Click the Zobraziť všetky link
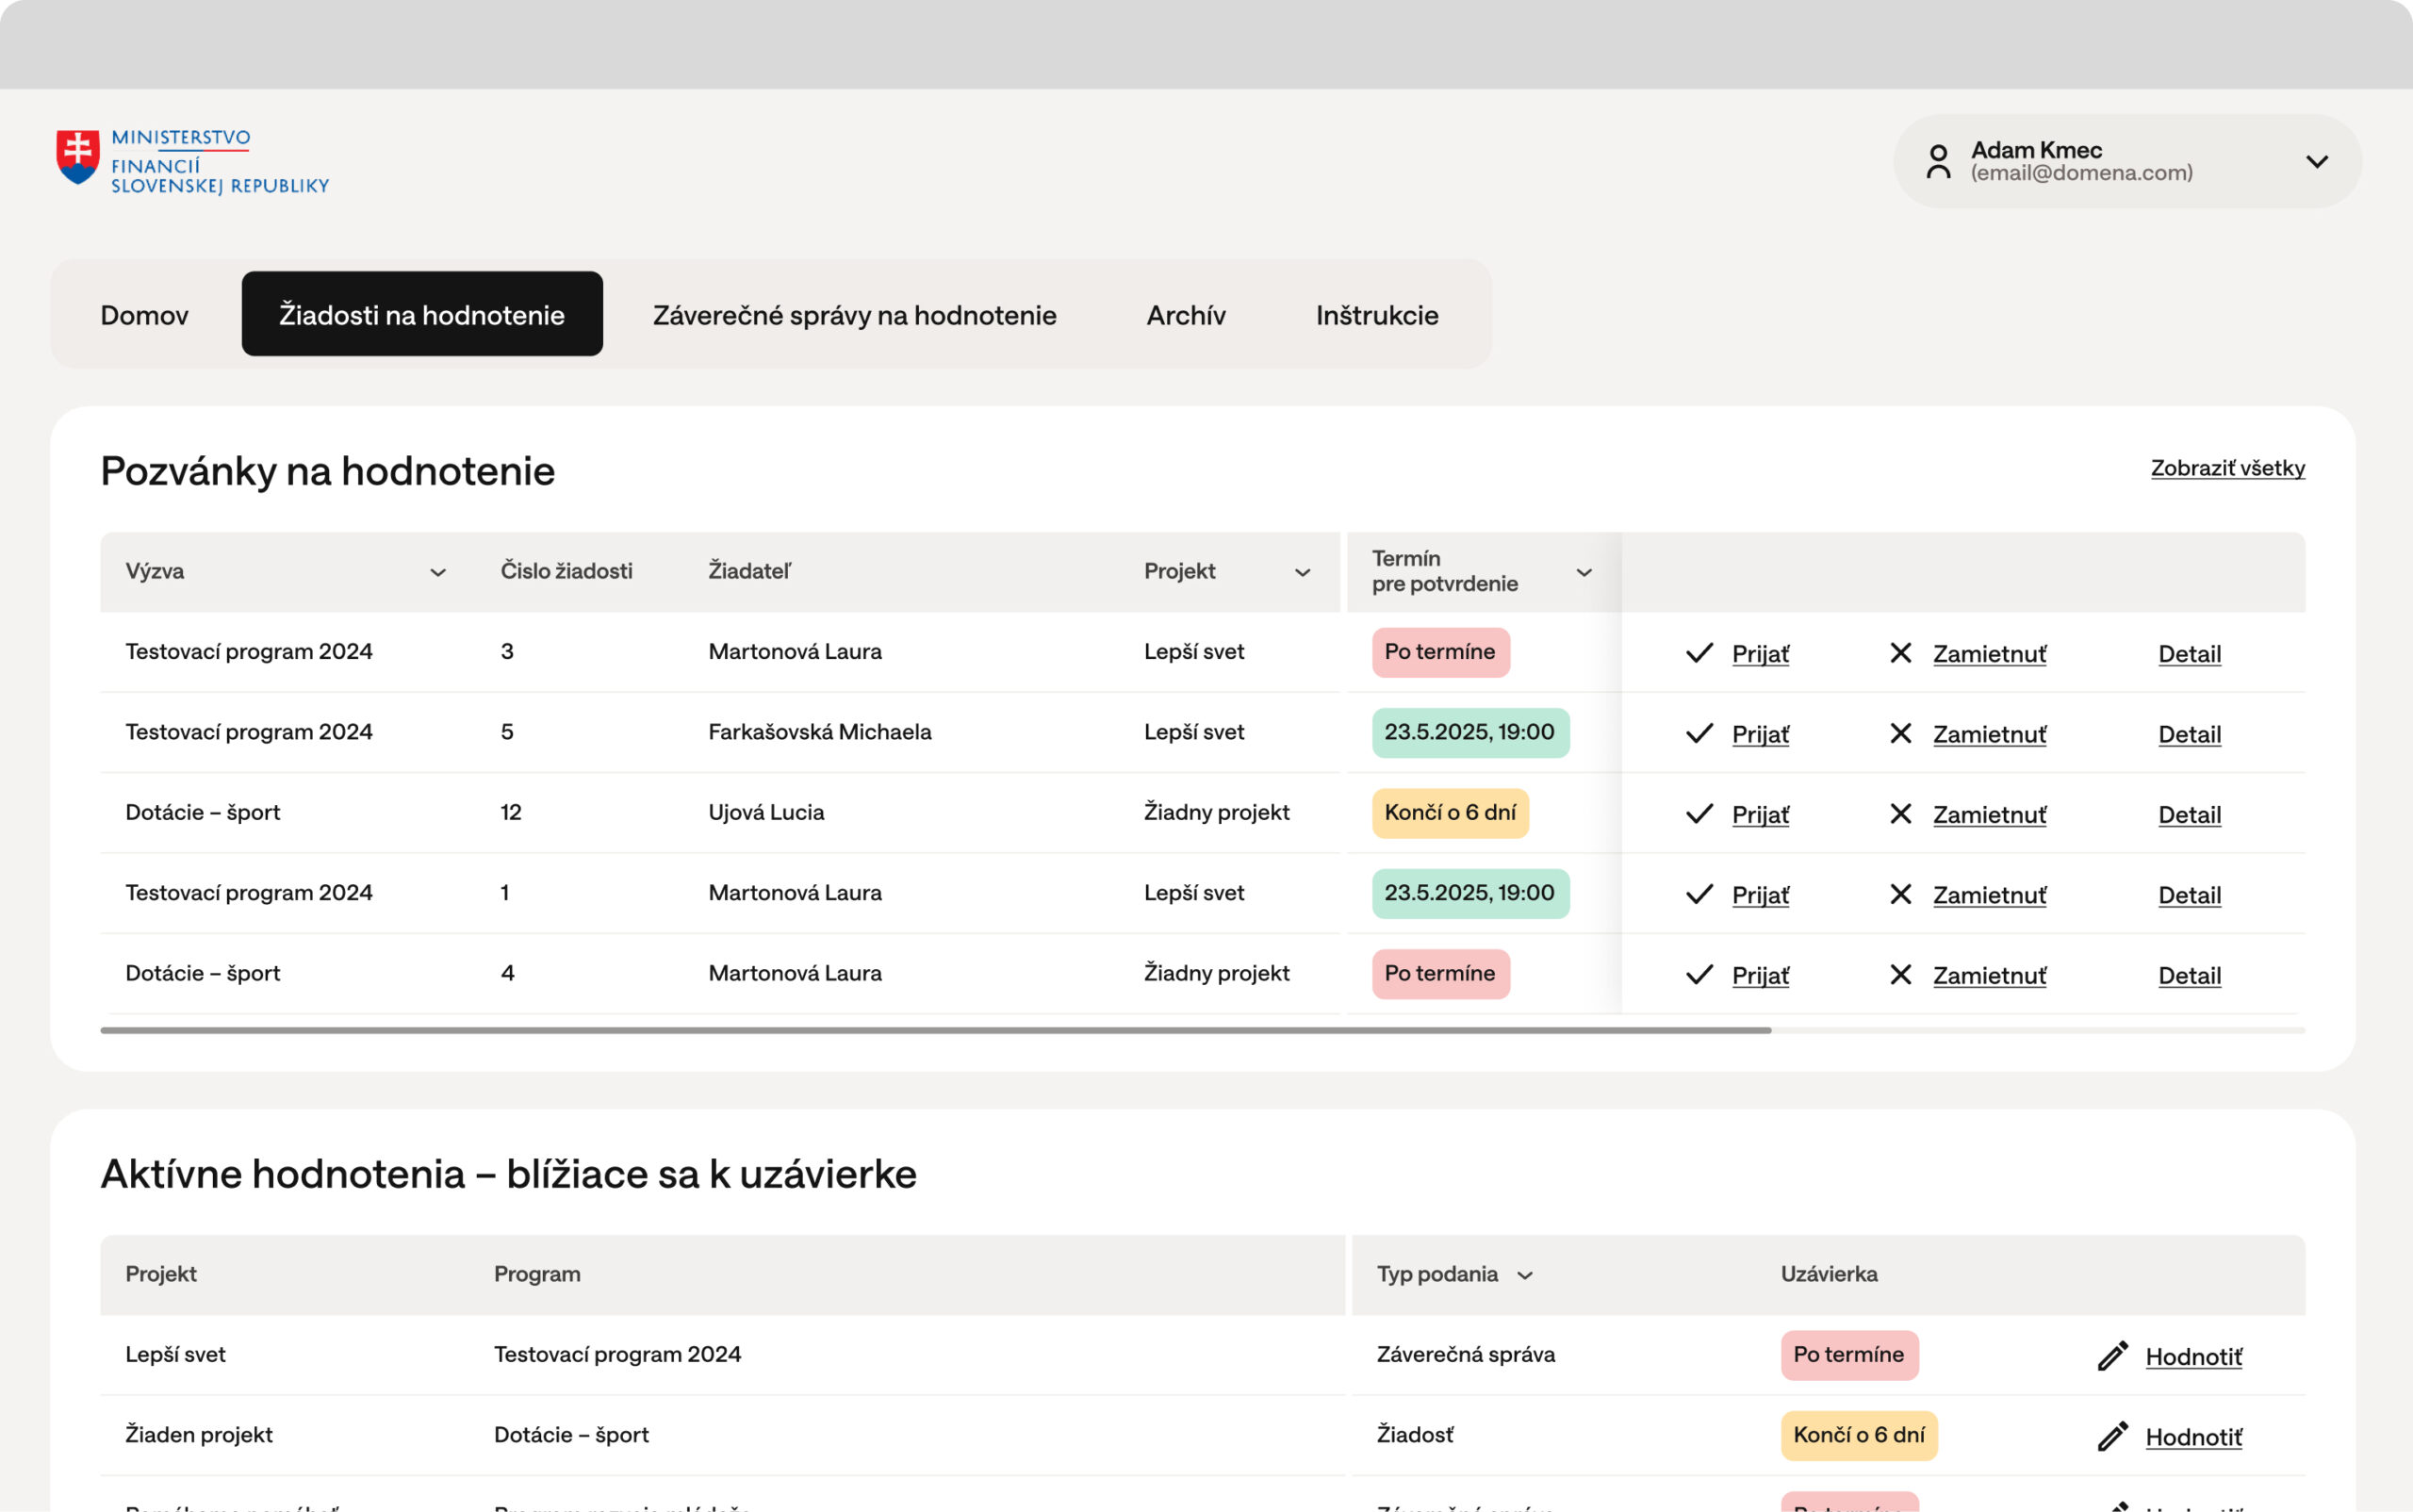 (x=2228, y=468)
